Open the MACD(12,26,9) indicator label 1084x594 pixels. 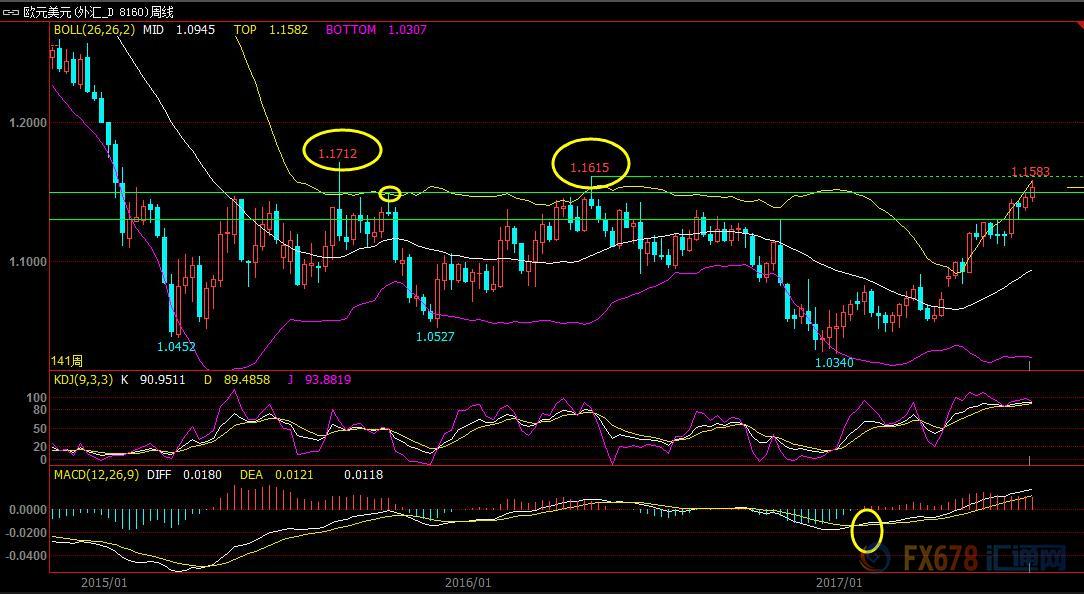coord(96,475)
